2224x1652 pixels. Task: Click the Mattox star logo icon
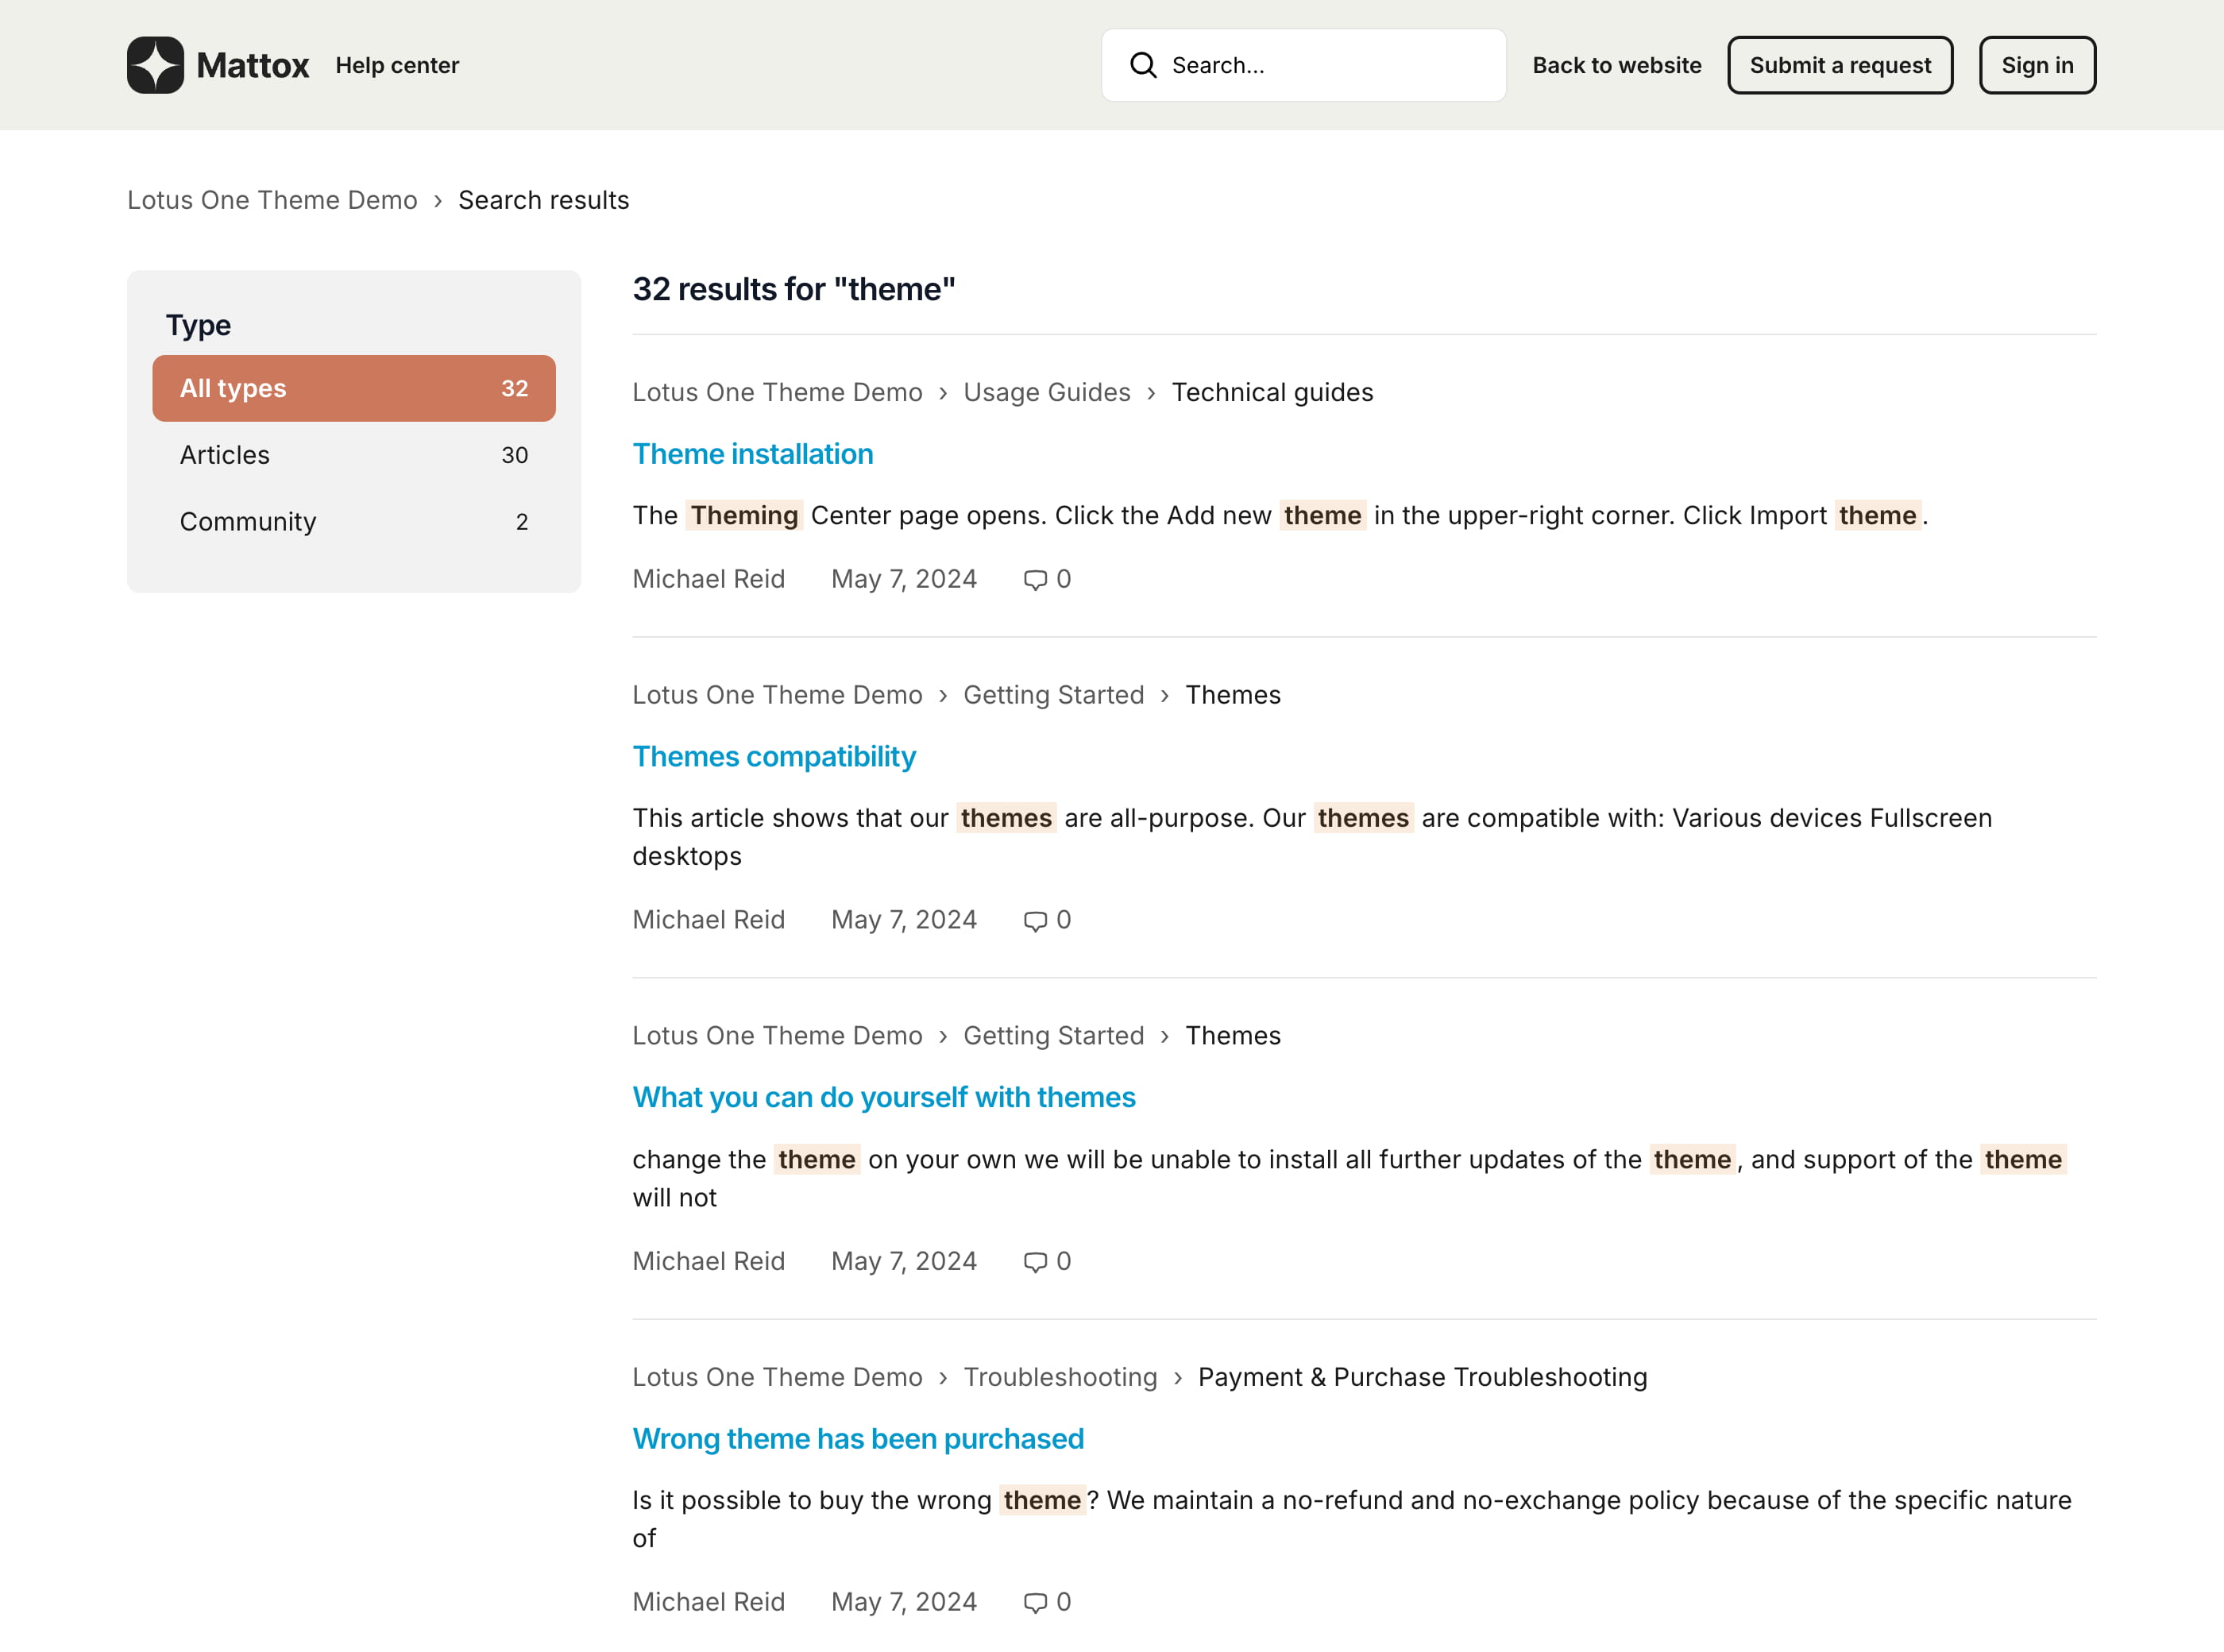(155, 65)
